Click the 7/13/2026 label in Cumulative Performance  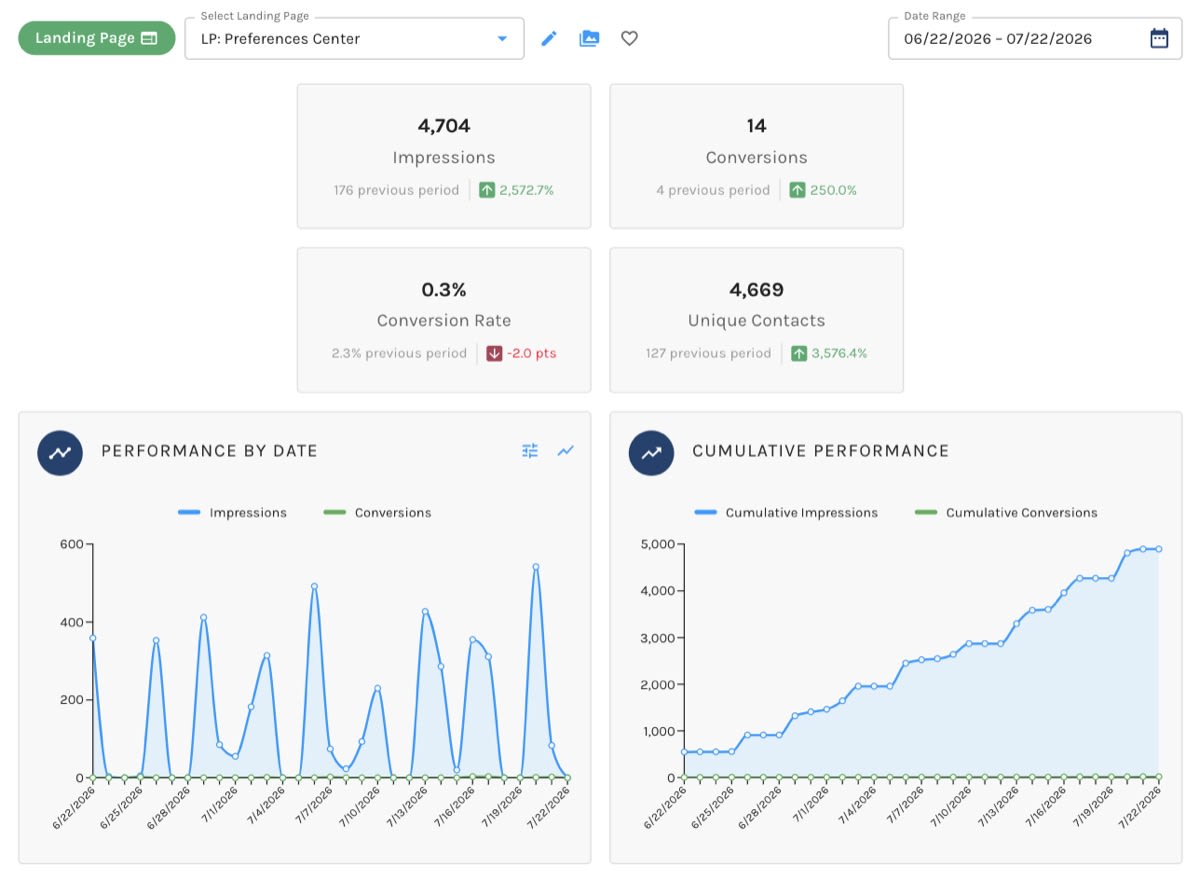pos(999,808)
